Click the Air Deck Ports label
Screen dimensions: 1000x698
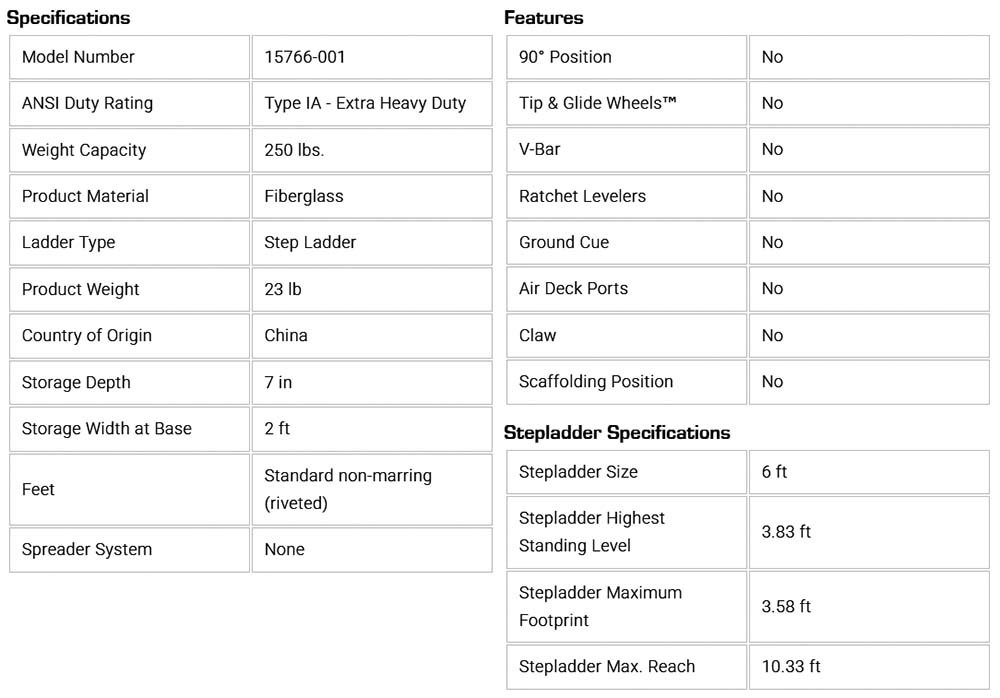(573, 288)
